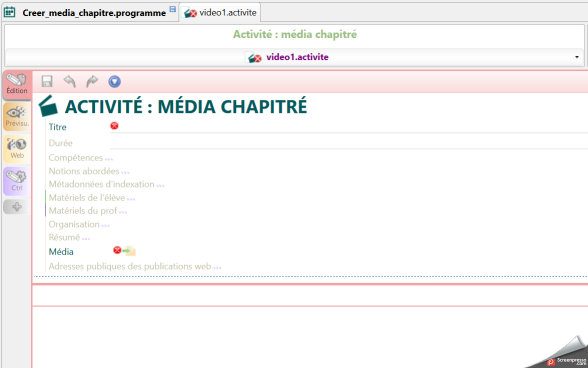
Task: Click the plus button below Ctrl
Action: [x=17, y=207]
